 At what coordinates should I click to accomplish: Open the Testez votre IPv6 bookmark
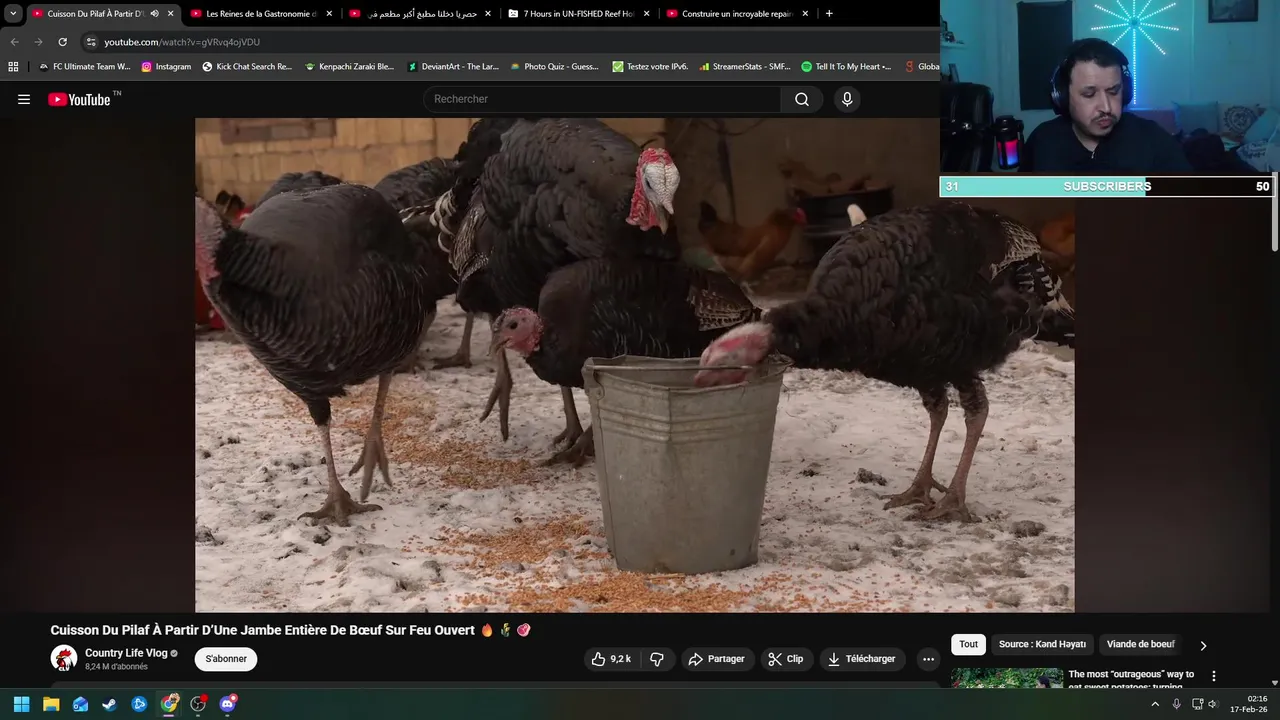[x=650, y=67]
